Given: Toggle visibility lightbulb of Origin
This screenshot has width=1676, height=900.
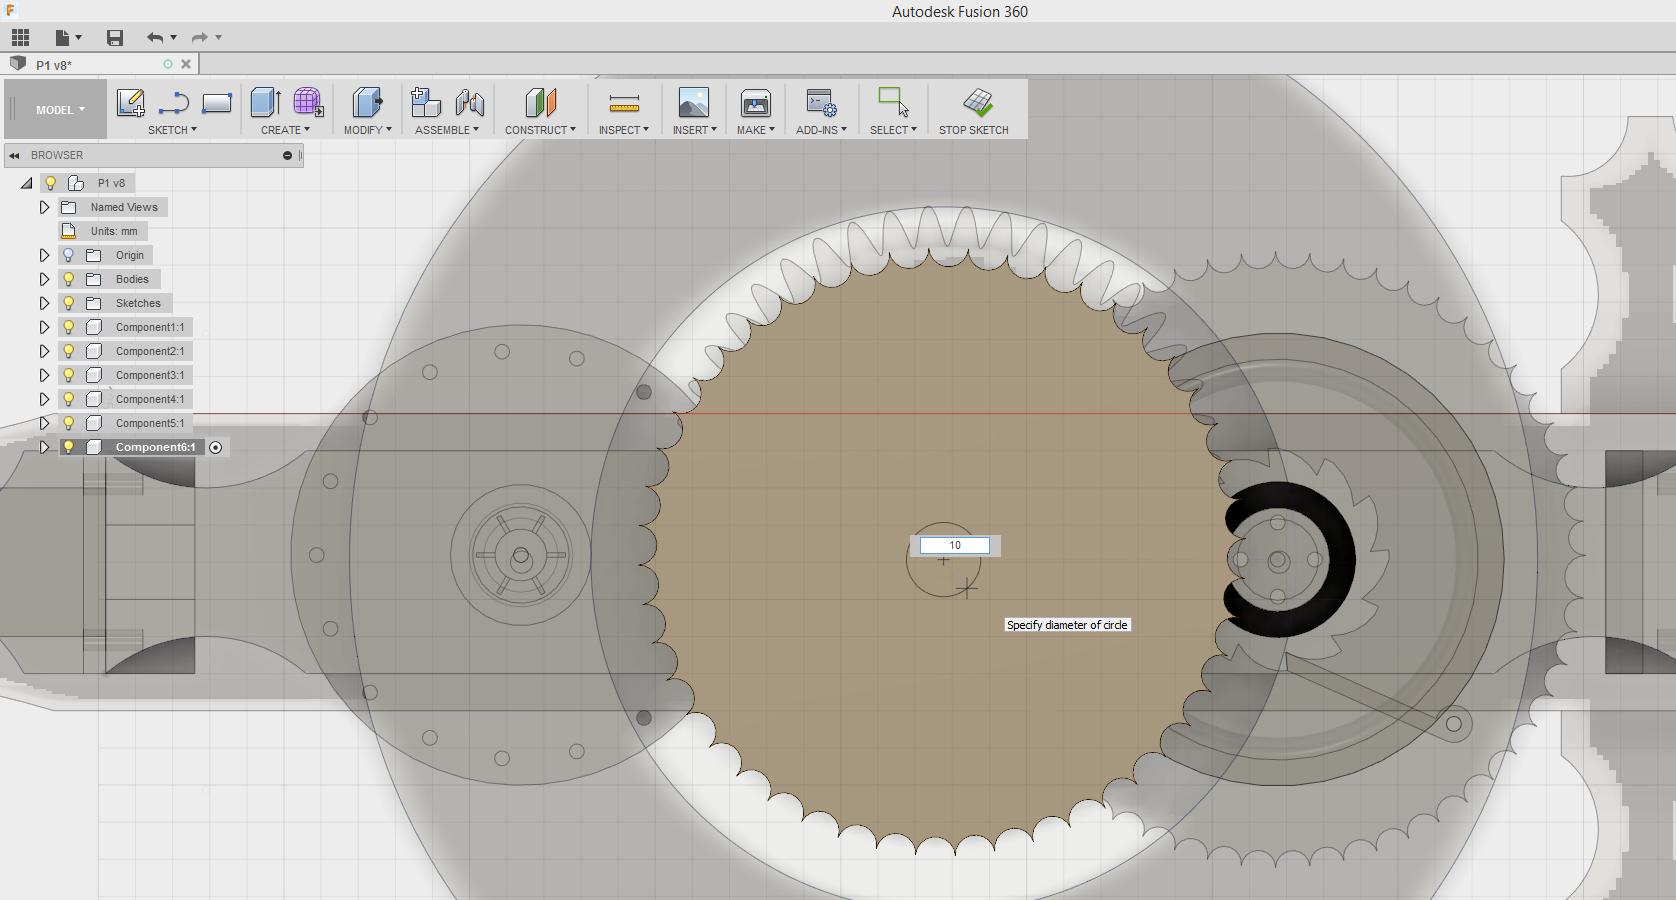Looking at the screenshot, I should (69, 255).
